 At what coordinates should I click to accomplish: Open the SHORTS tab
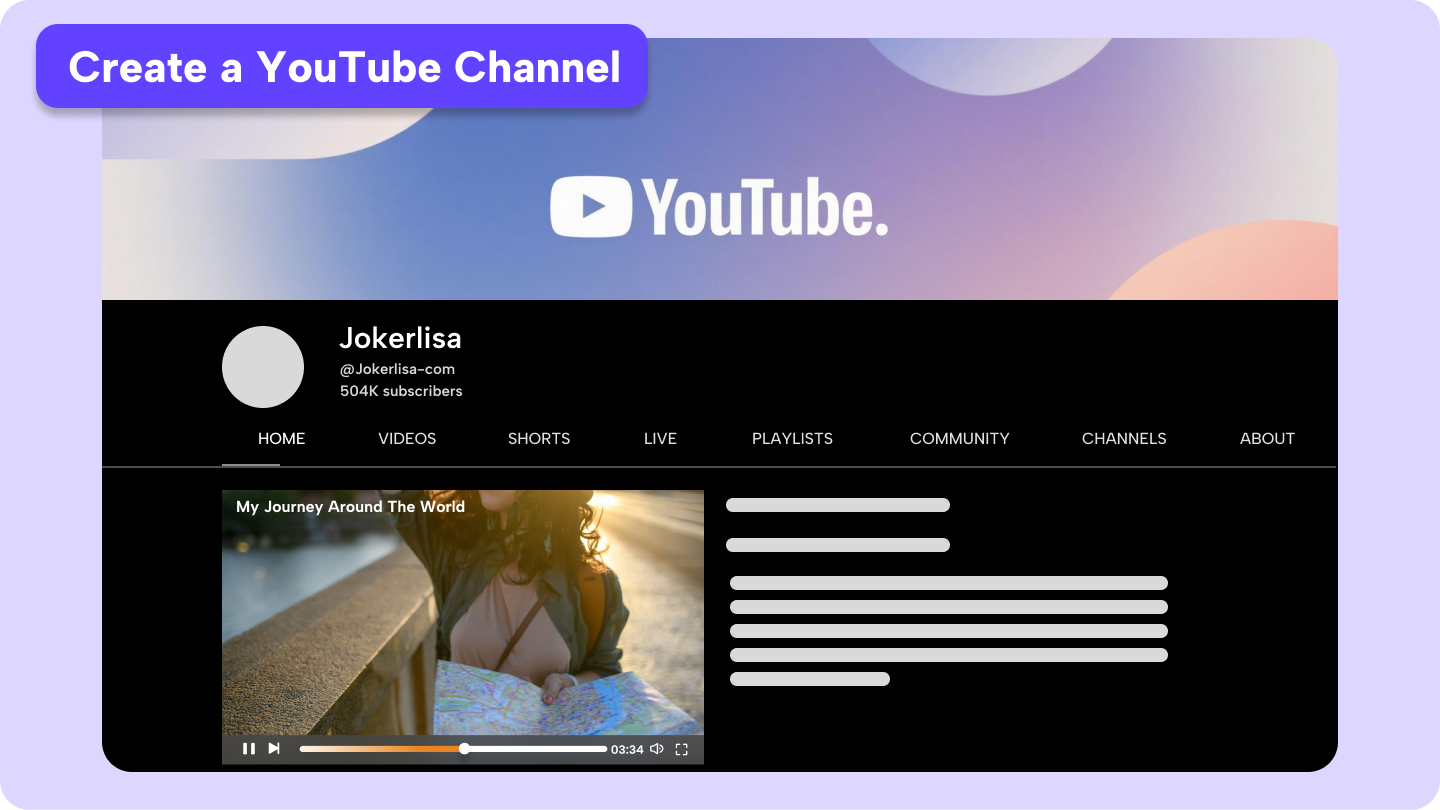(x=538, y=438)
